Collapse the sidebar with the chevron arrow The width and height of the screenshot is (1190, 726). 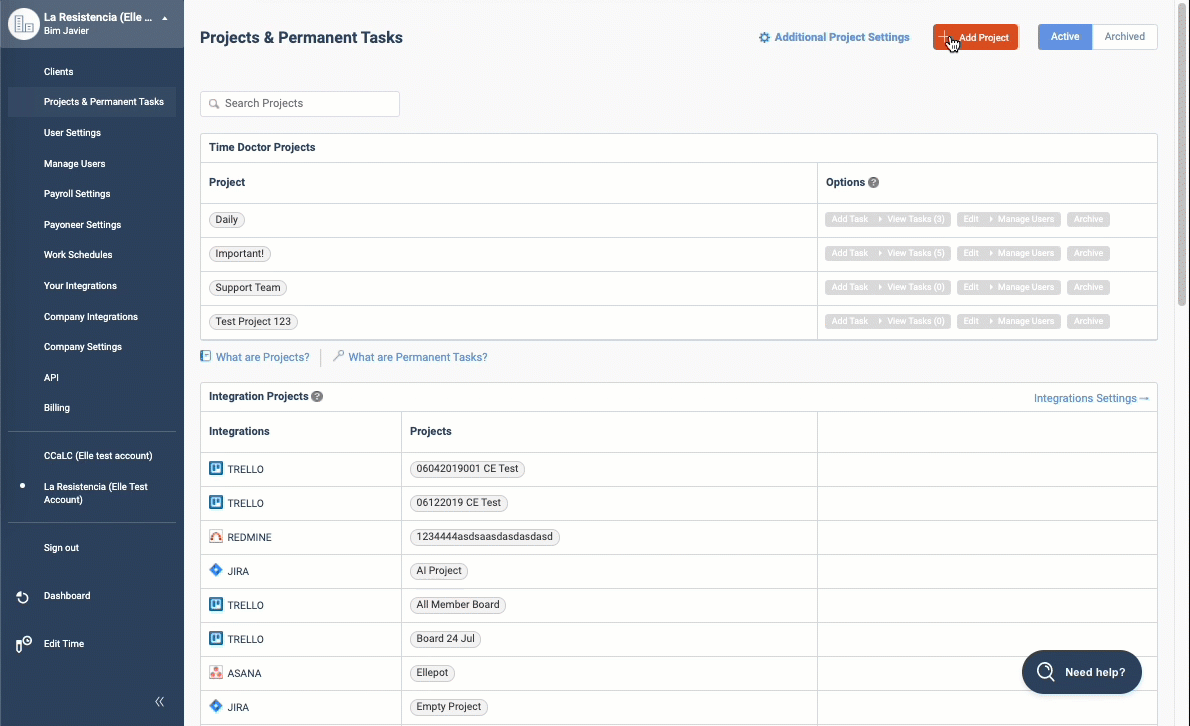coord(159,701)
